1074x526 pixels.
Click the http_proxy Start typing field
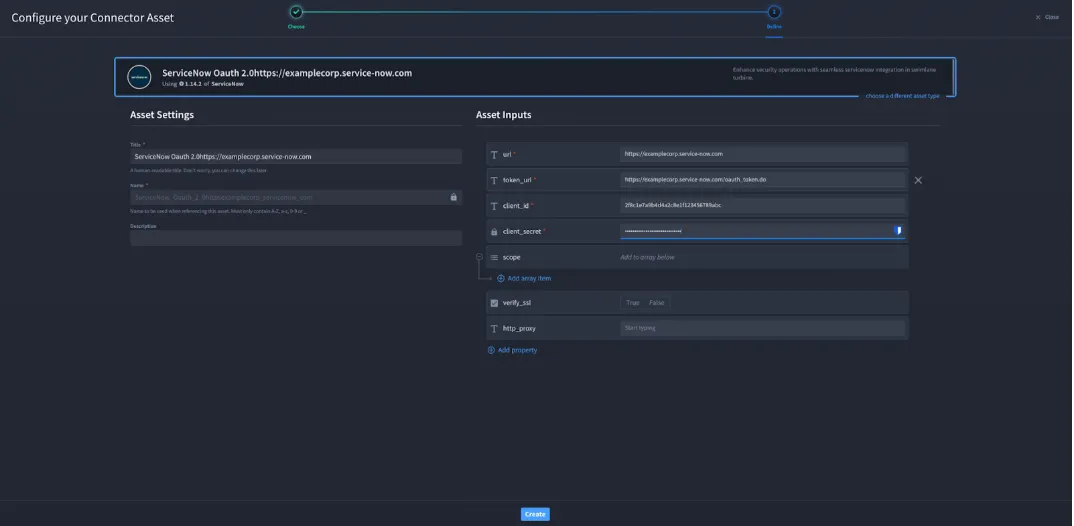[762, 328]
